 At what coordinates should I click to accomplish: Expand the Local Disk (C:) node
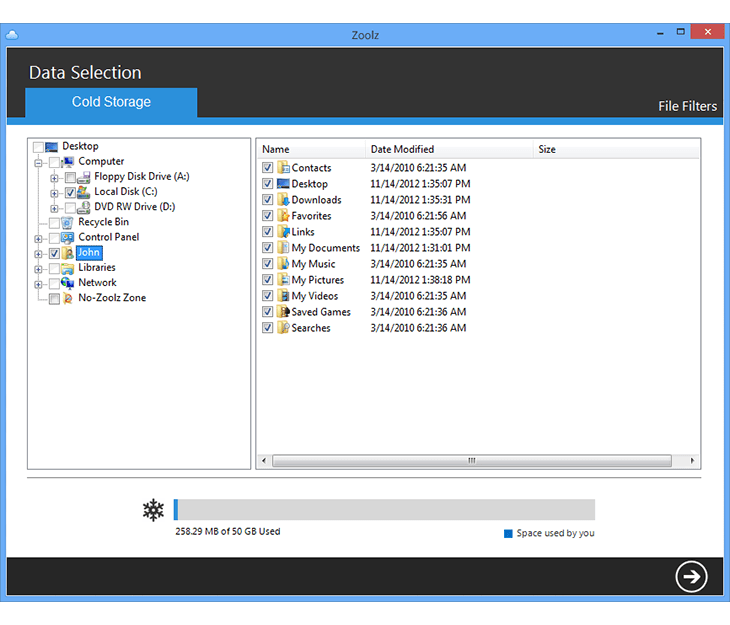pyautogui.click(x=54, y=193)
